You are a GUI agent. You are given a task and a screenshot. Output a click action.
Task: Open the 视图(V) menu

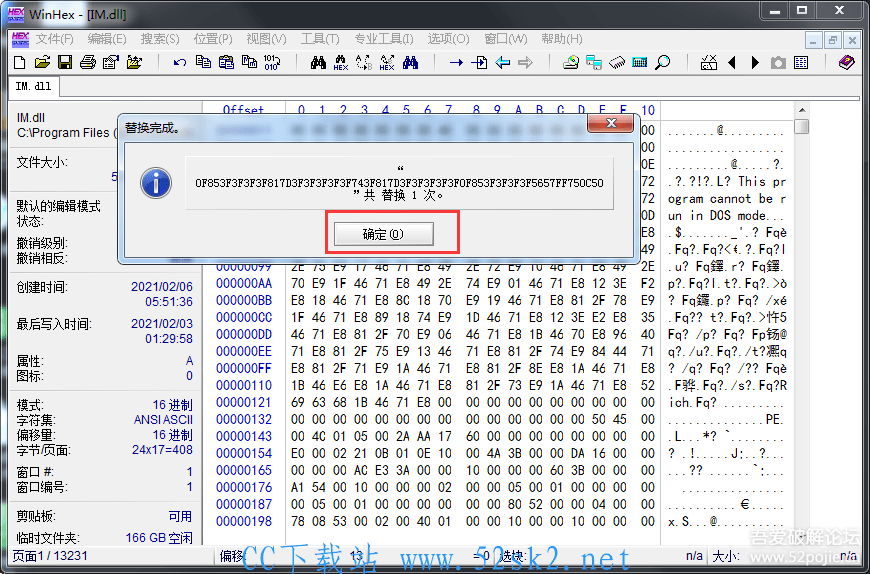click(x=266, y=39)
